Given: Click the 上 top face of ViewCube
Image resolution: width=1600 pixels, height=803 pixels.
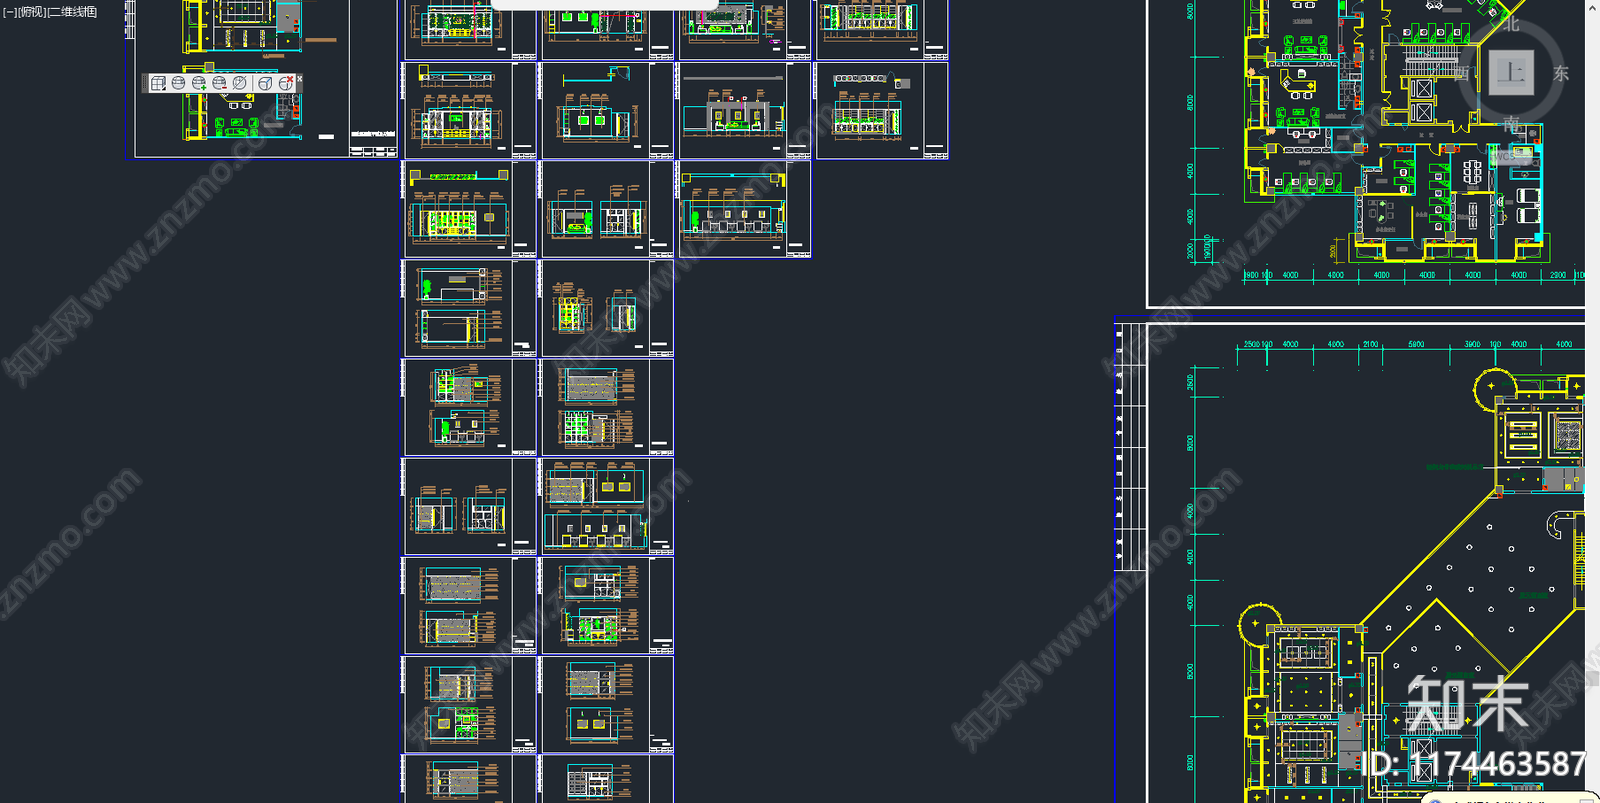Looking at the screenshot, I should coord(1511,73).
